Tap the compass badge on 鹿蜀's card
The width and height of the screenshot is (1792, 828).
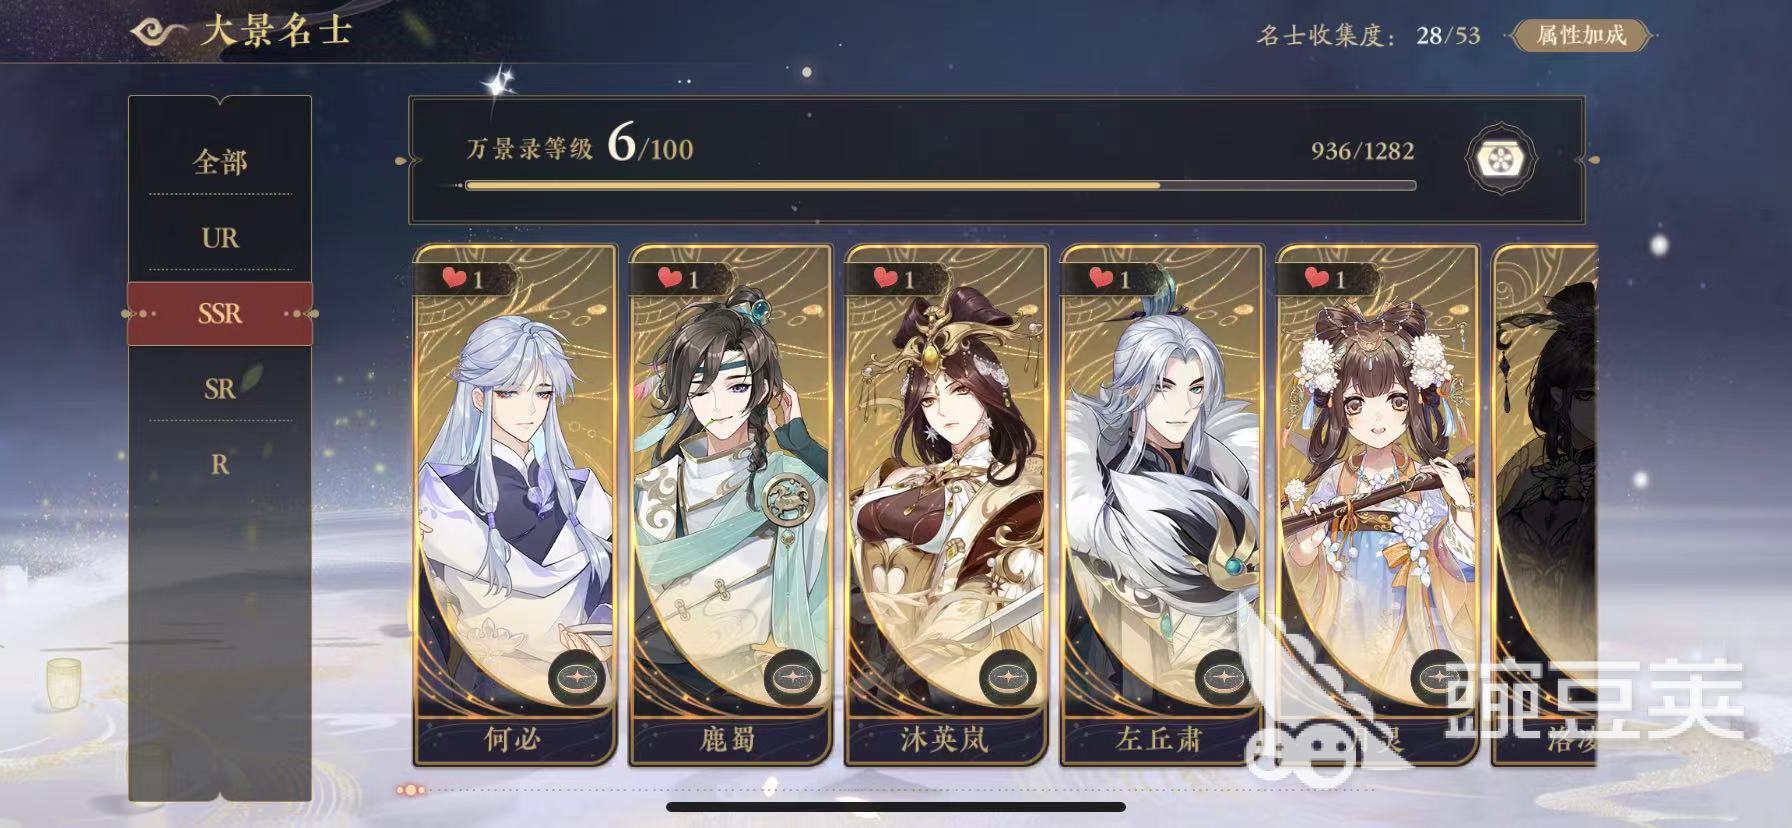(792, 676)
